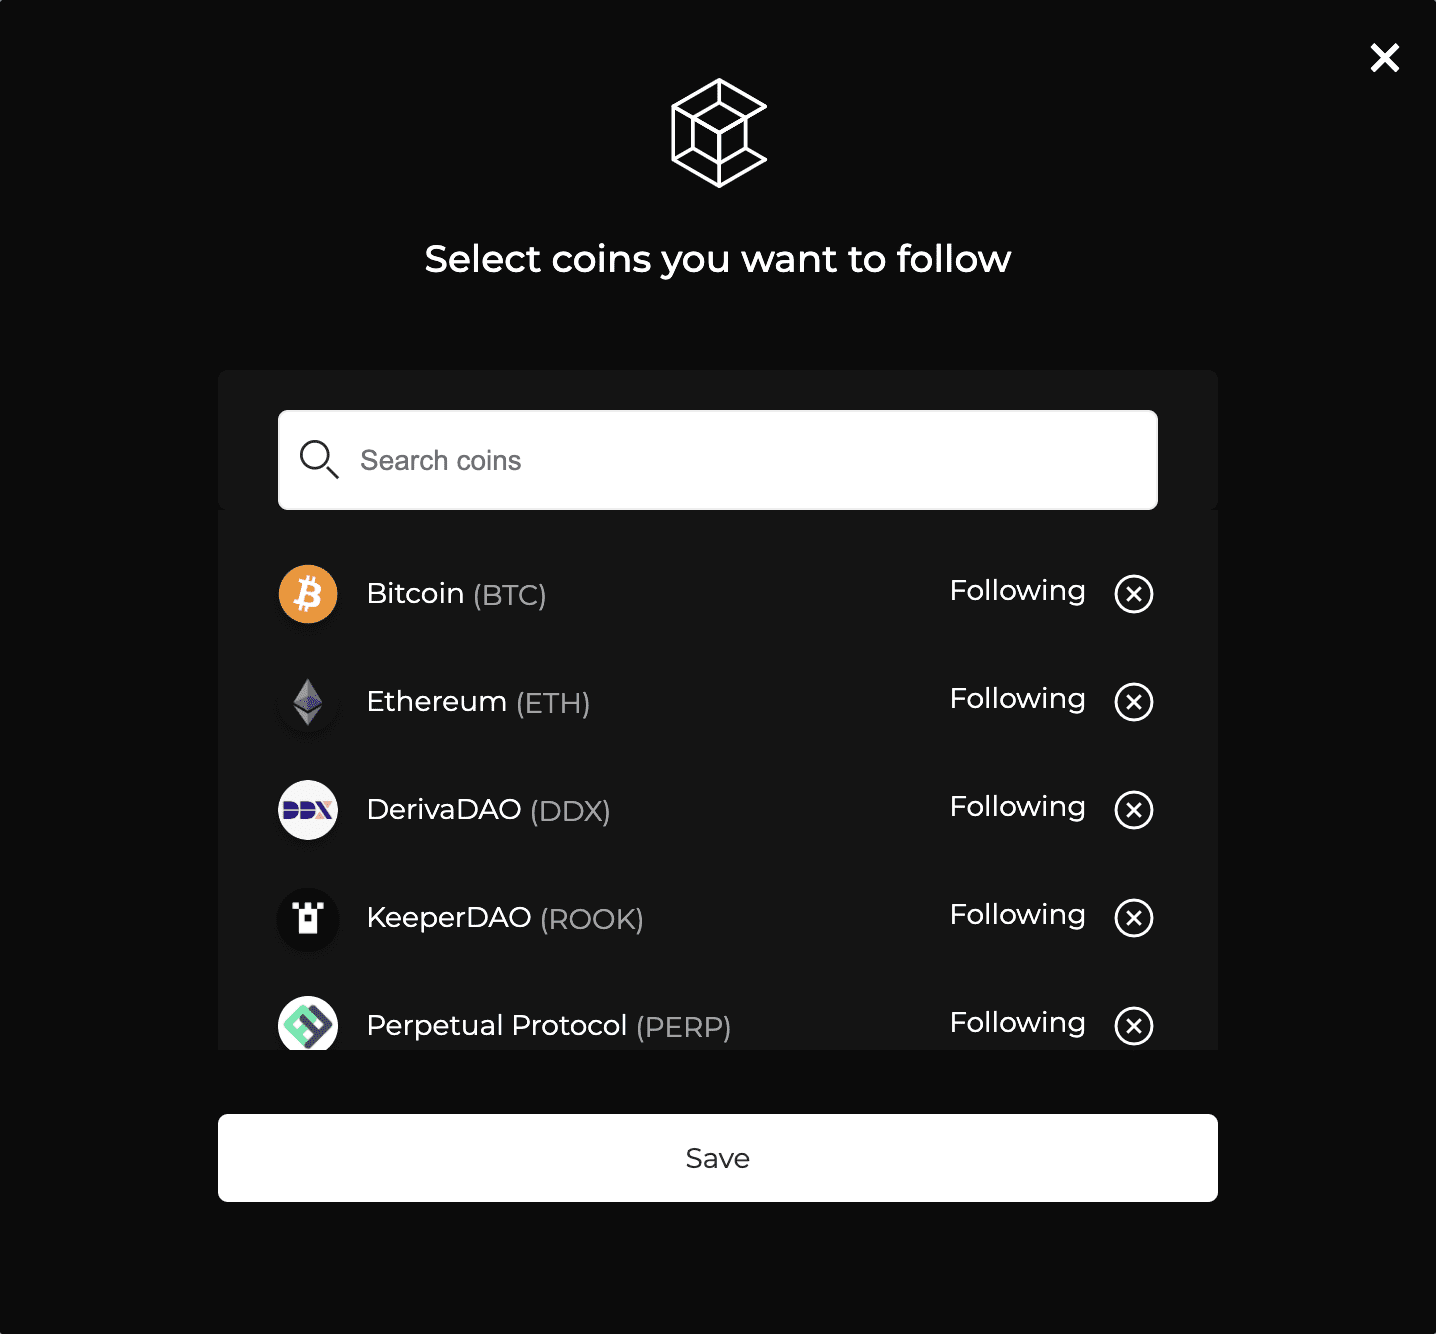
Task: Click the Ethereum coin icon
Action: coord(308,701)
